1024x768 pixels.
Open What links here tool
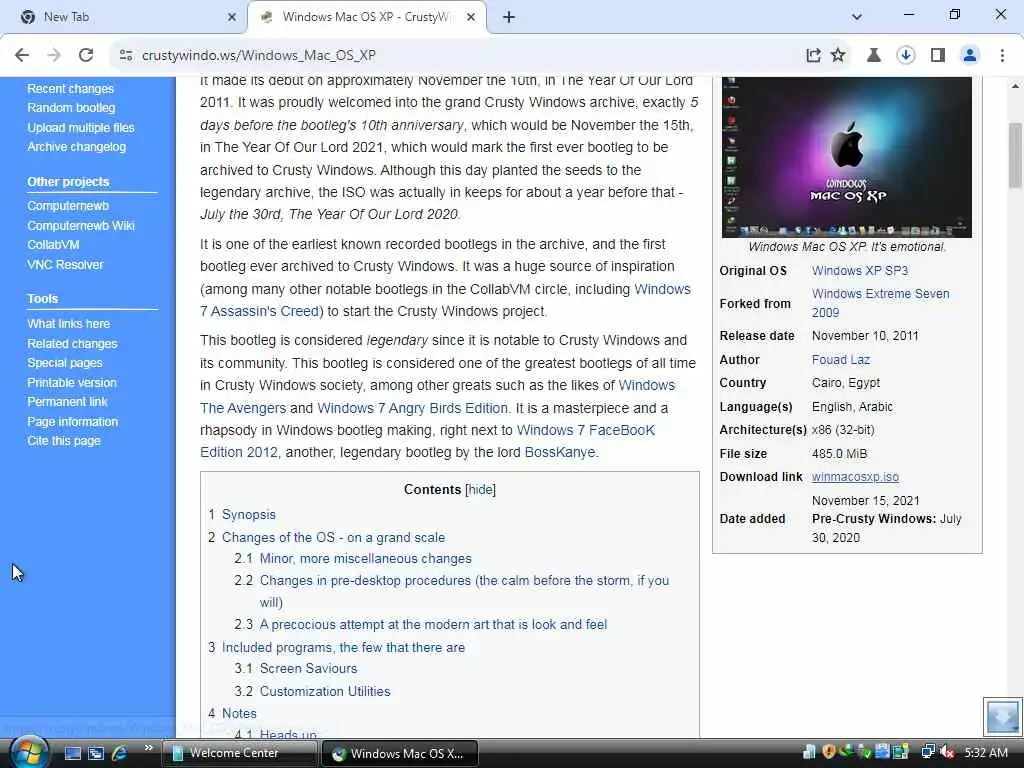pyautogui.click(x=69, y=323)
